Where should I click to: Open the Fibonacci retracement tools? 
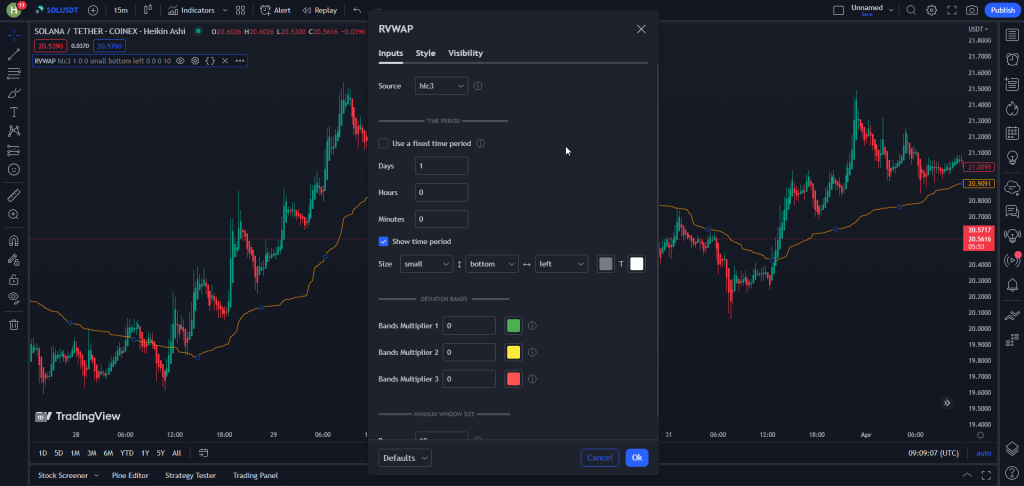(x=14, y=73)
